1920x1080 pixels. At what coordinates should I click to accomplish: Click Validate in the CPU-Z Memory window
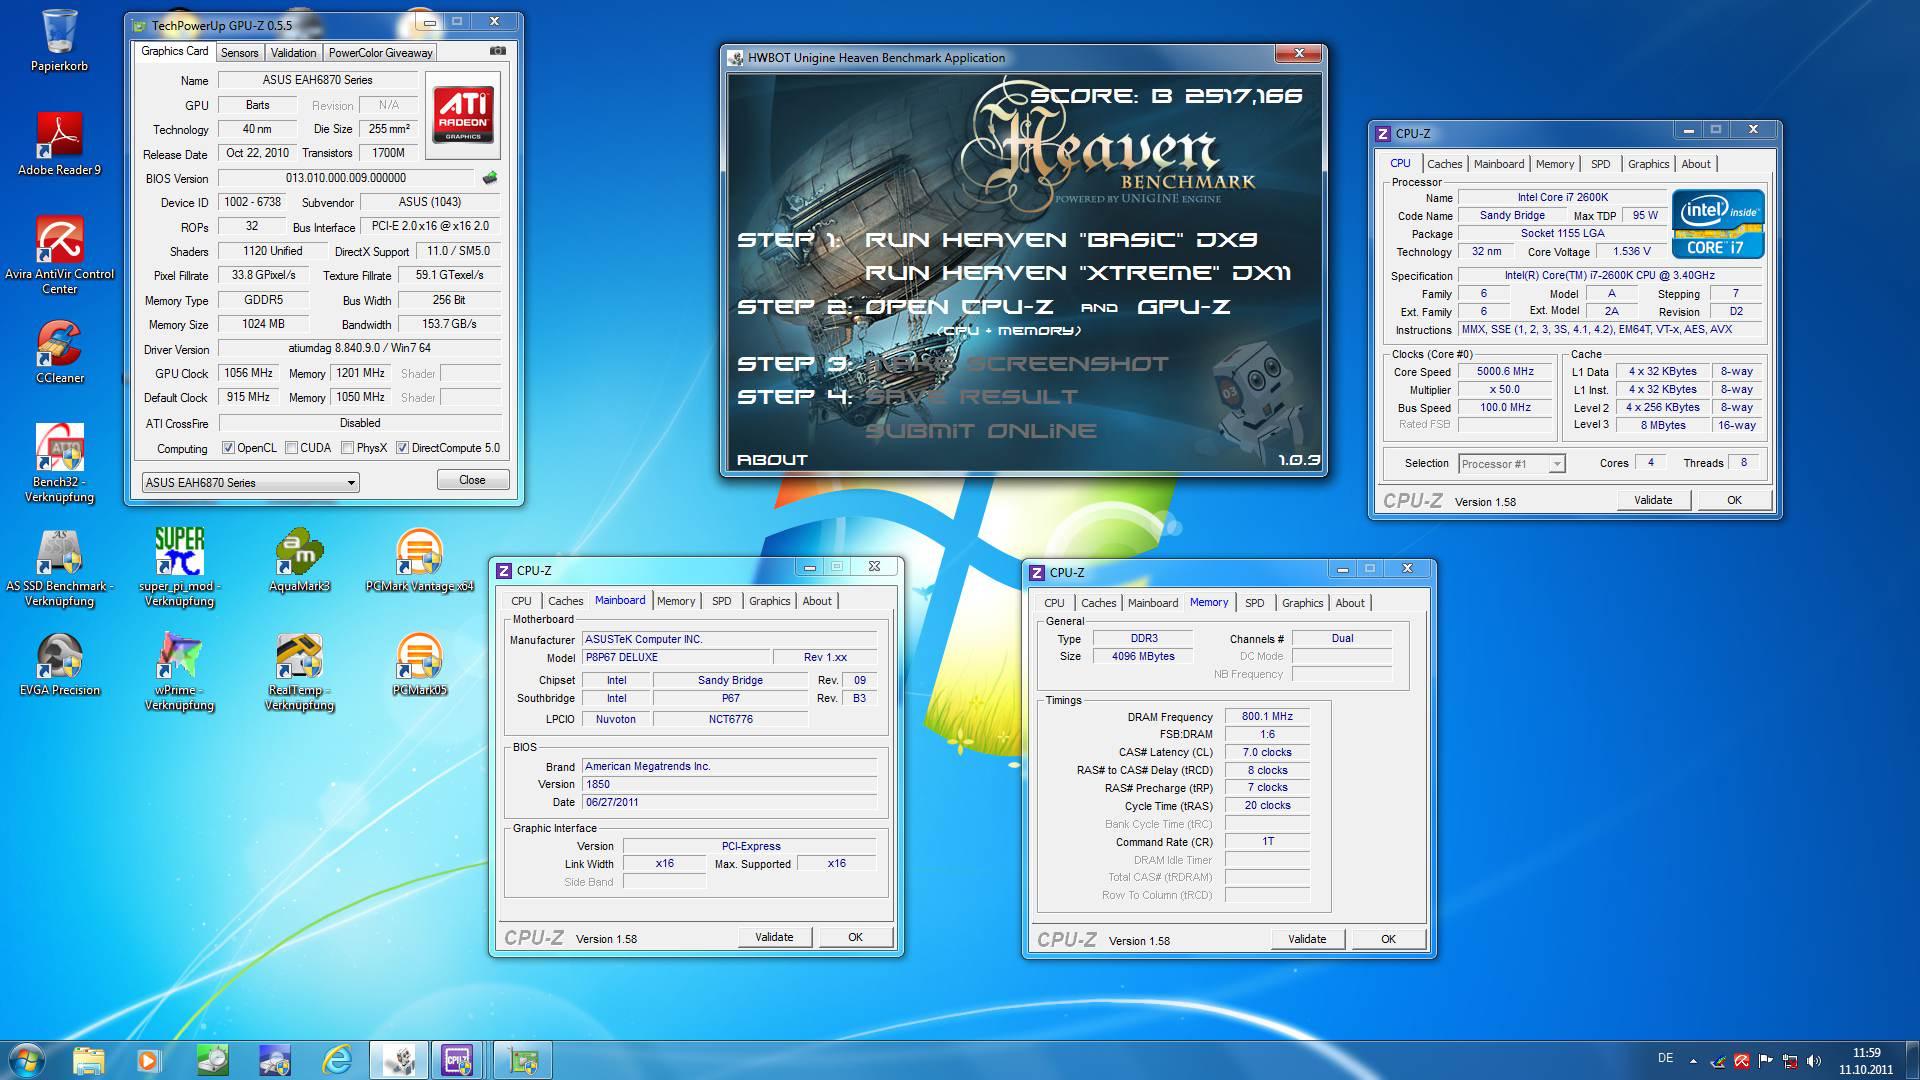(x=1307, y=939)
